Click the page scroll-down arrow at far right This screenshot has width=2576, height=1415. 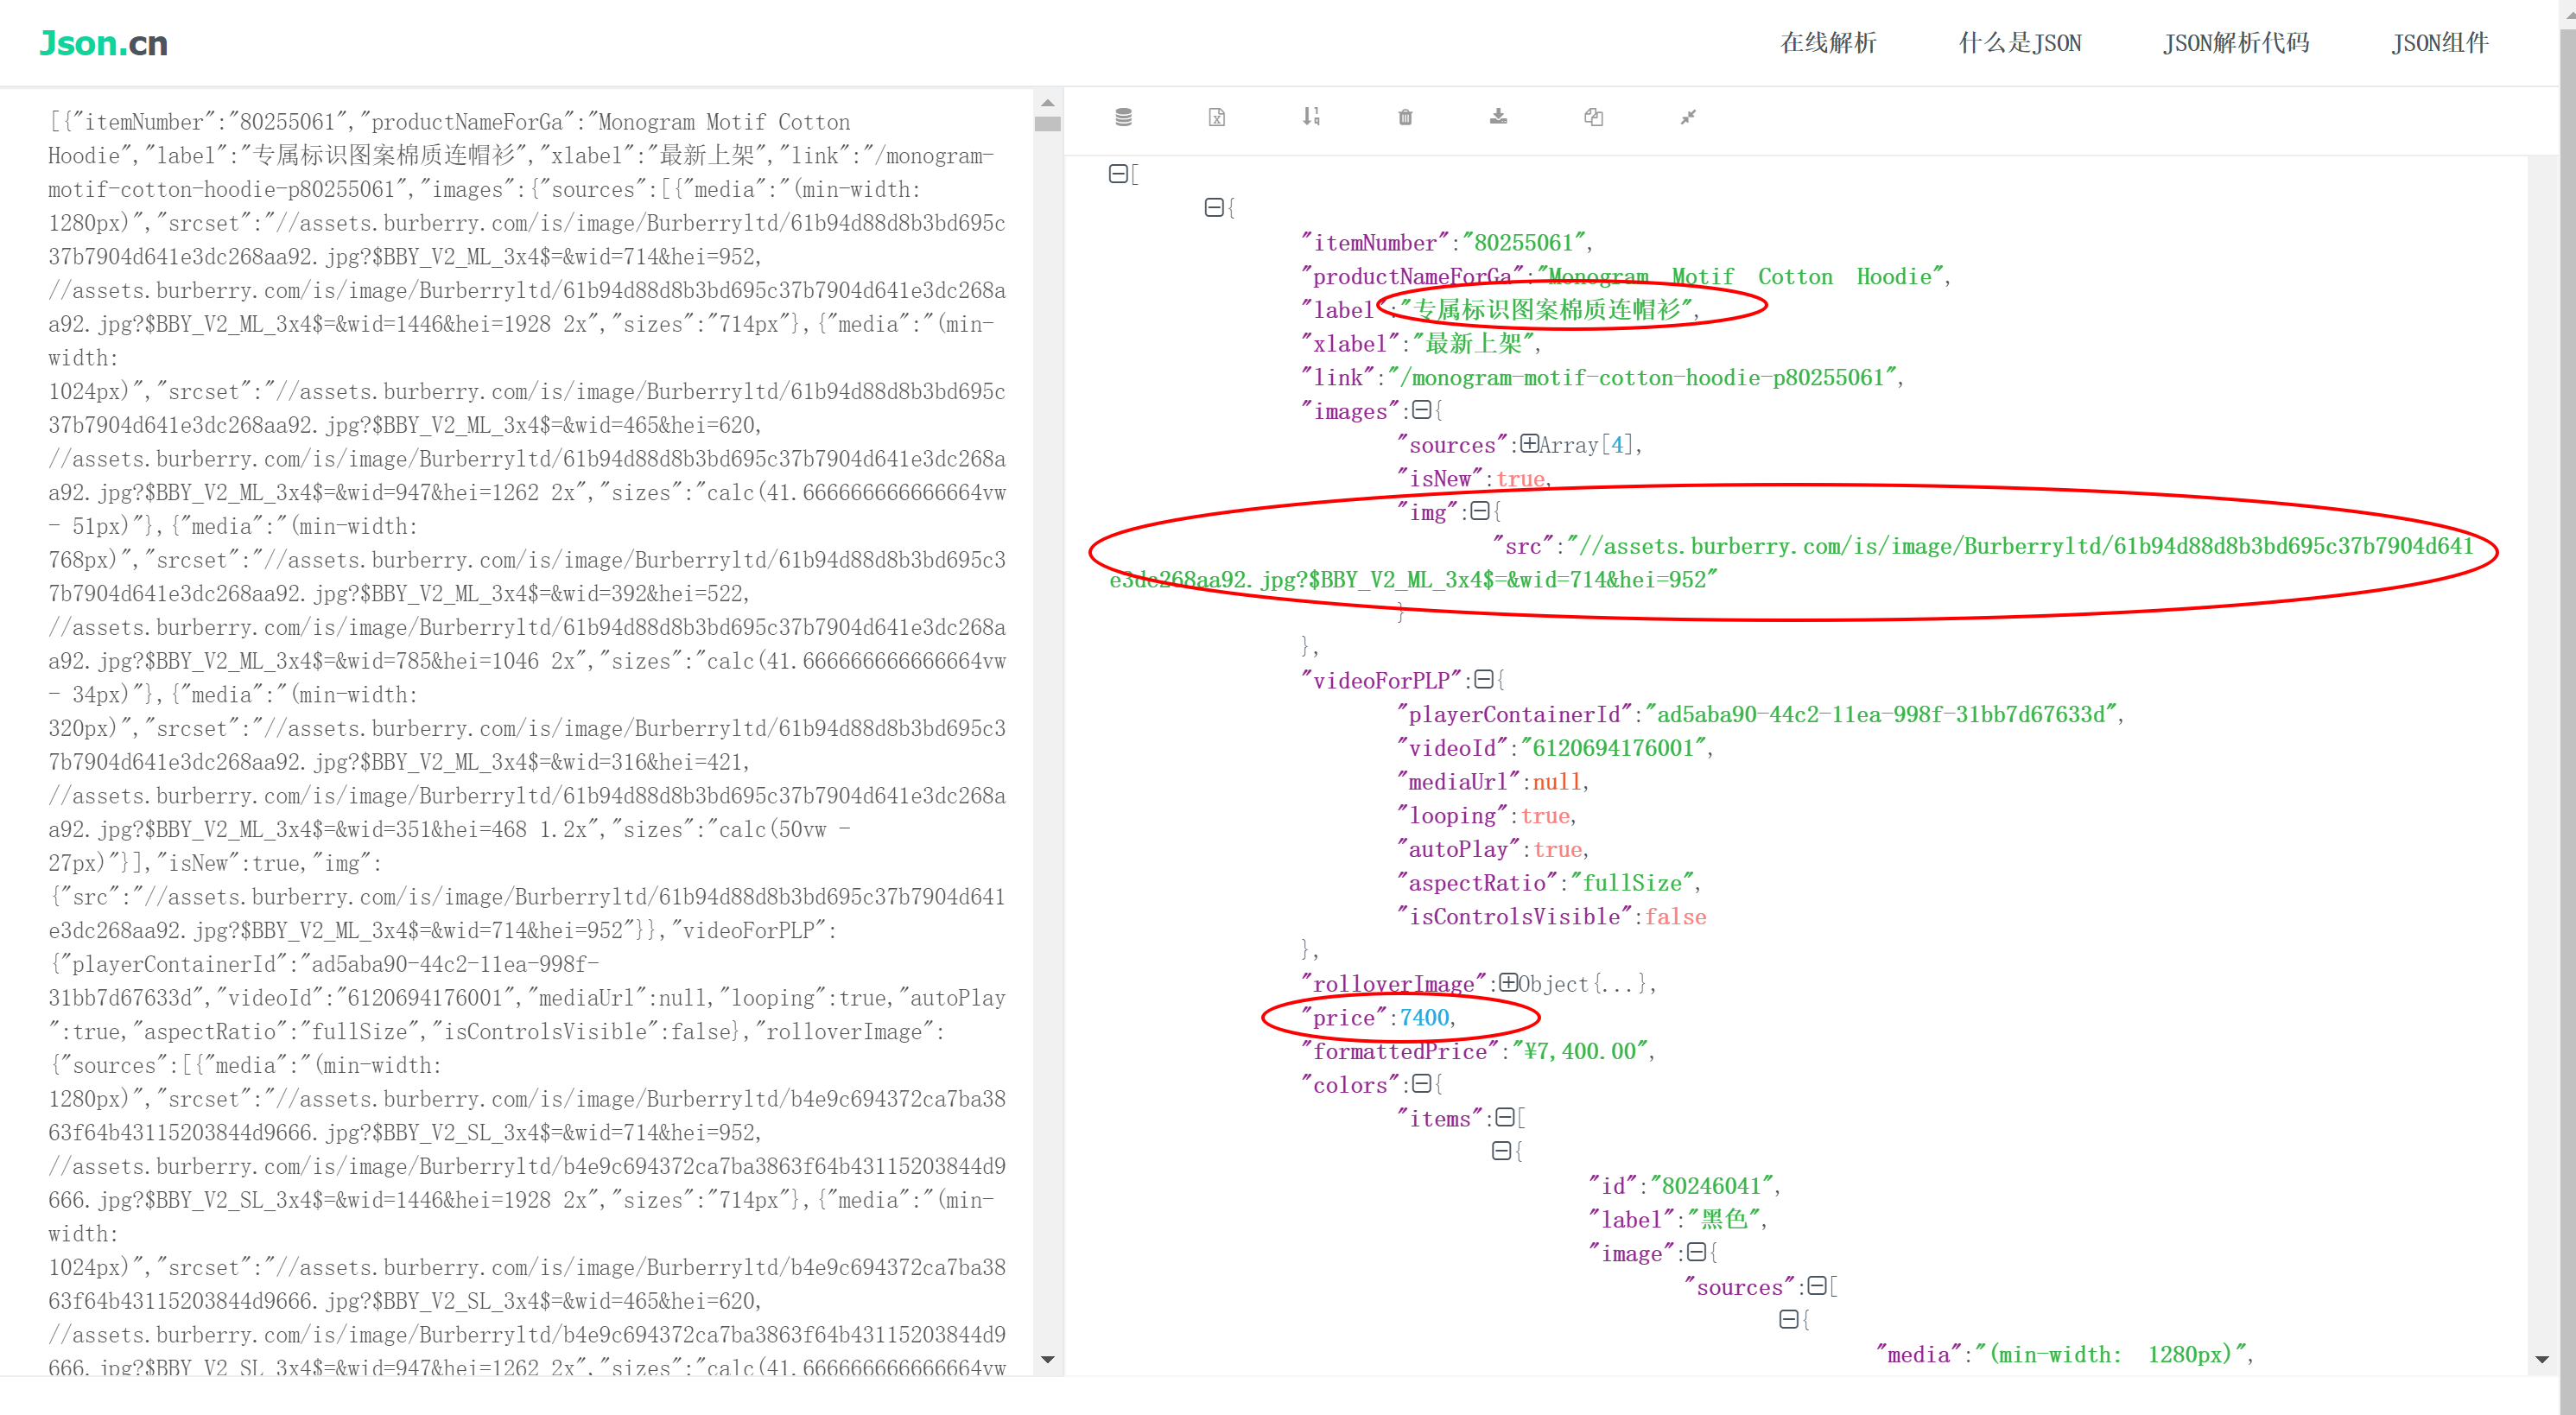click(2542, 1360)
